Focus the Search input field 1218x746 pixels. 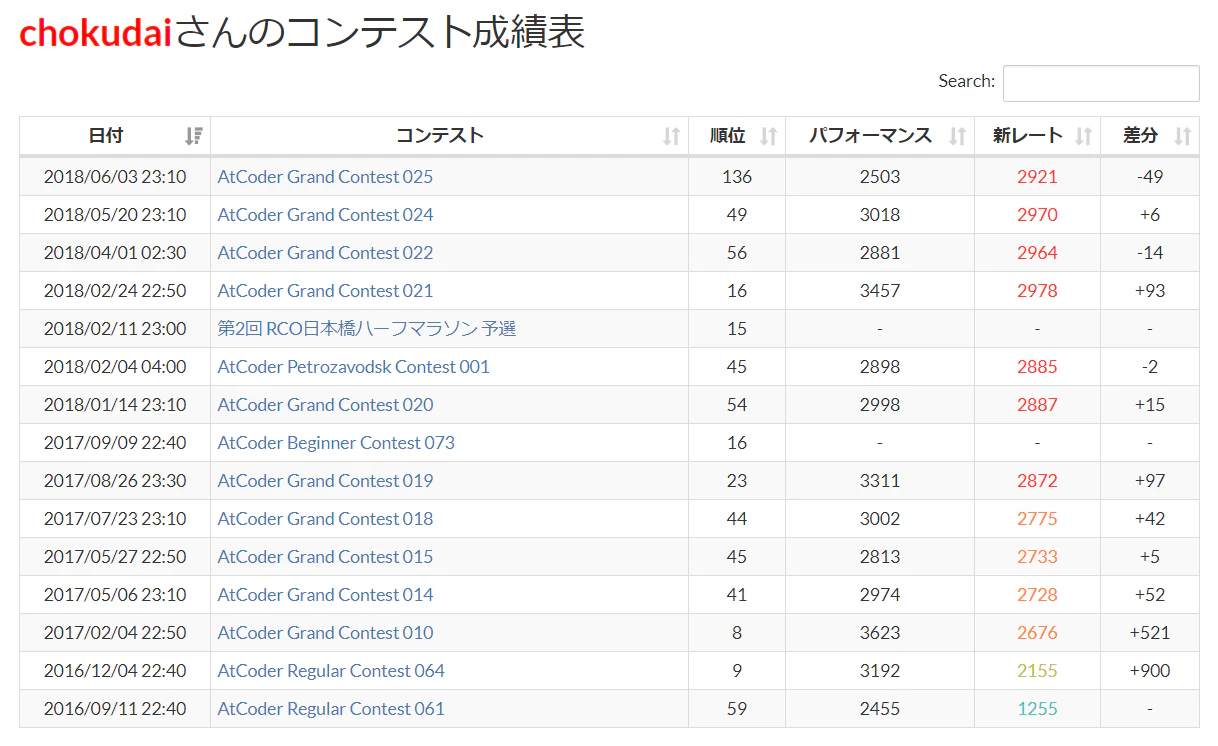[1101, 83]
